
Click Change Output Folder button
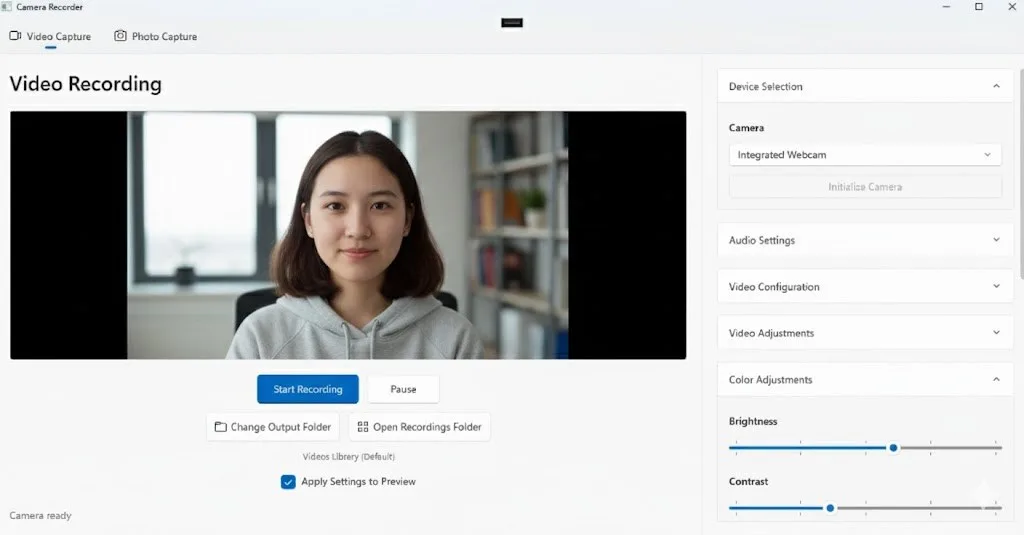[x=273, y=427]
